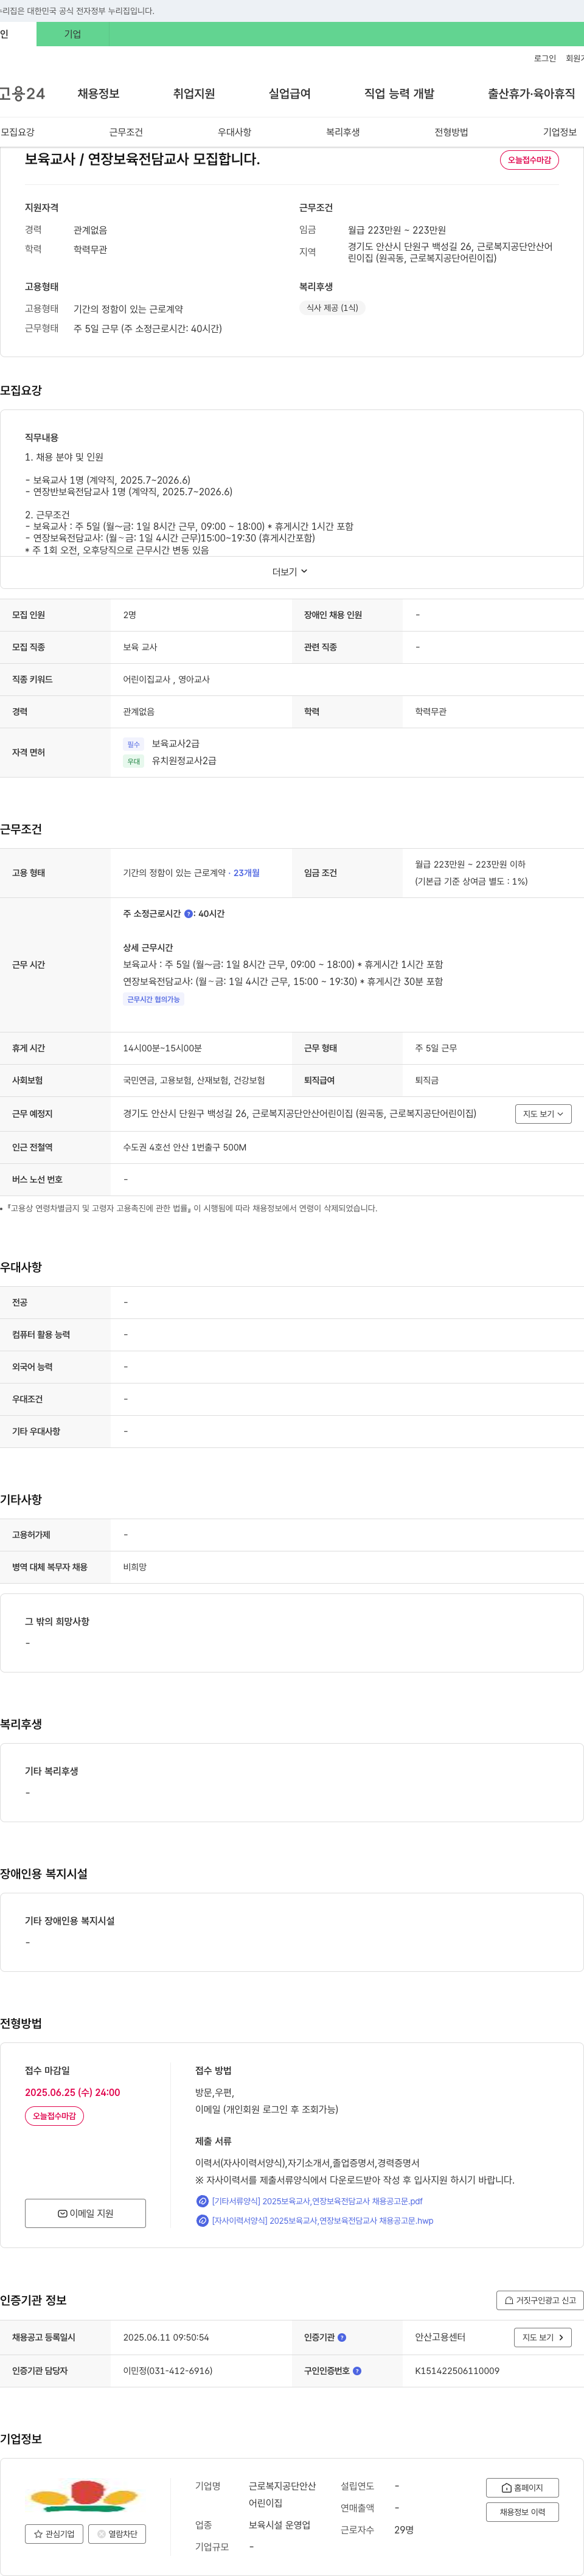The width and height of the screenshot is (584, 2576).
Task: Click the 식사 제공 (1식) tag
Action: click(x=332, y=308)
